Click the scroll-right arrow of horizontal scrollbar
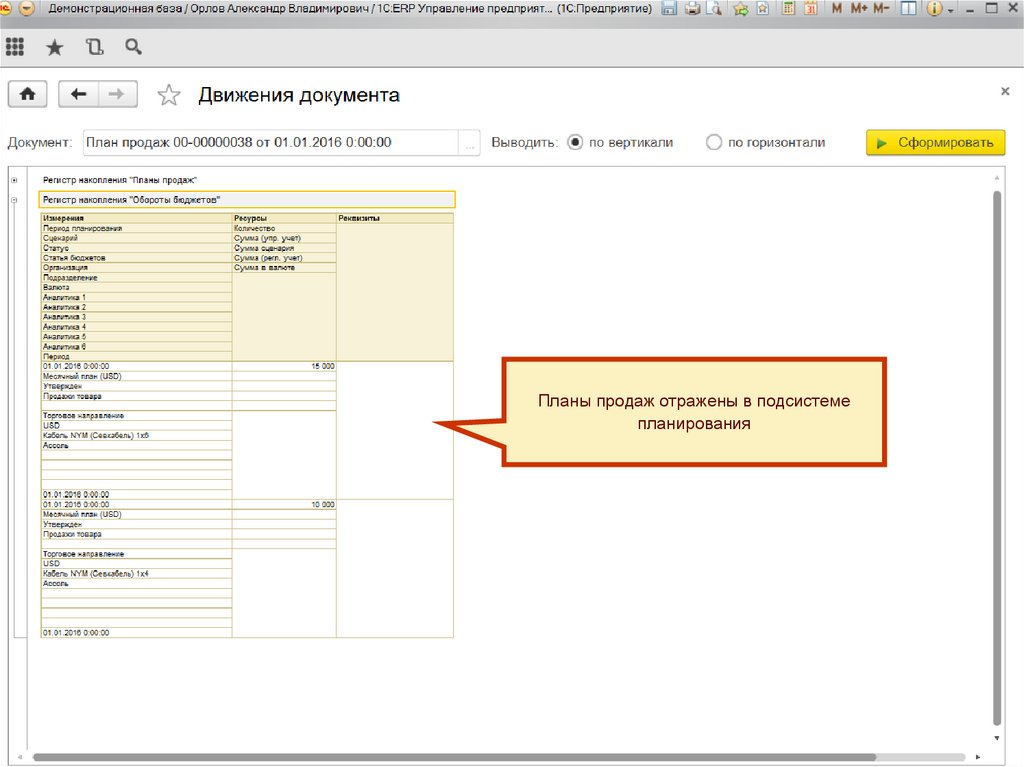Image resolution: width=1024 pixels, height=767 pixels. (x=978, y=757)
